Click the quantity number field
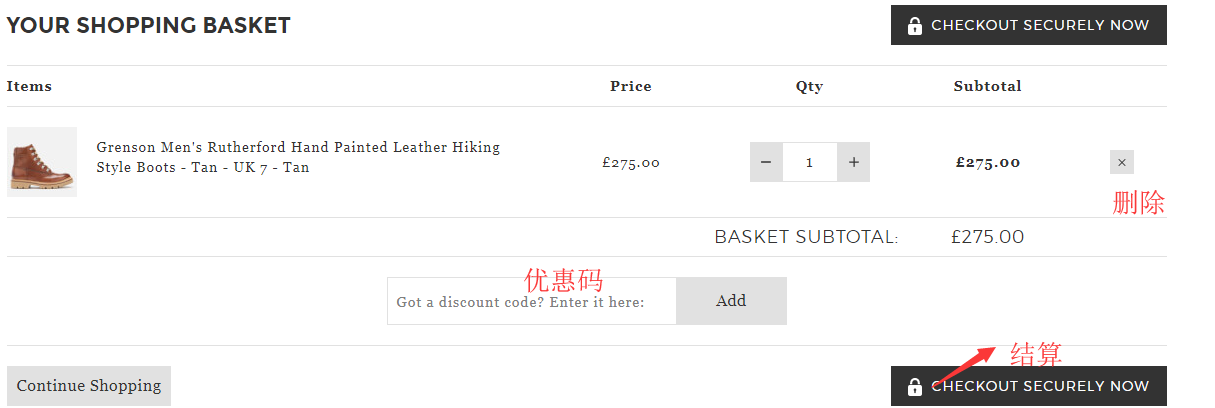Image resolution: width=1215 pixels, height=408 pixels. [809, 162]
